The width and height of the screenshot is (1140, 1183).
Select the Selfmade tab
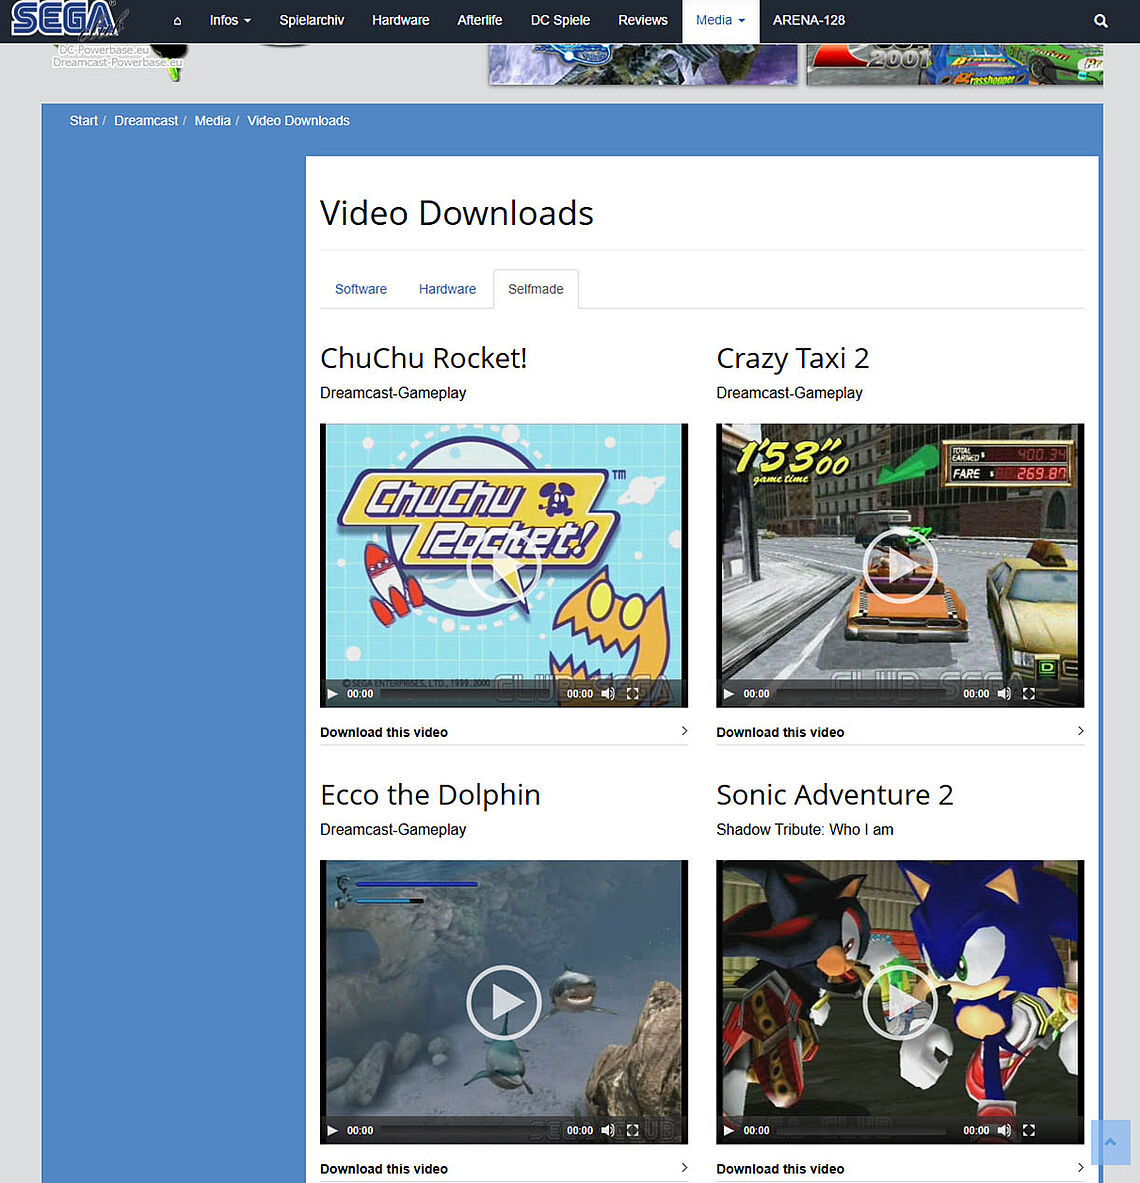pos(536,289)
